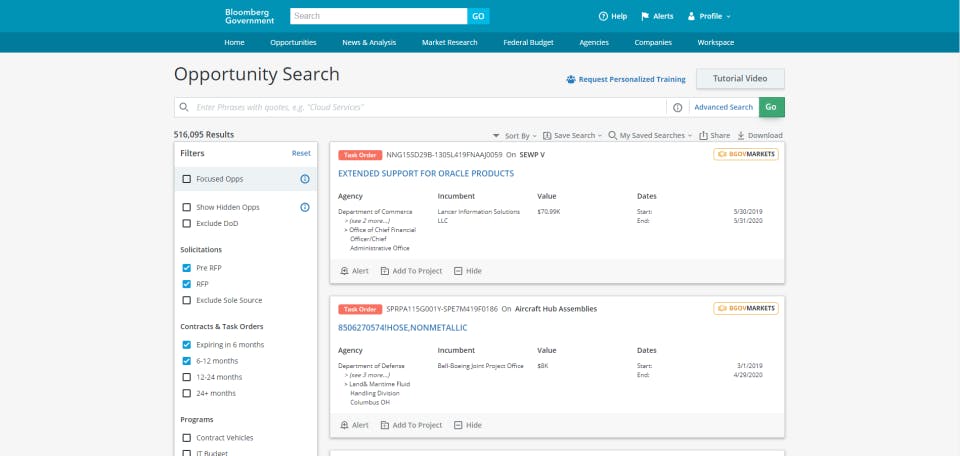Expand the Save Search dropdown

(x=572, y=136)
